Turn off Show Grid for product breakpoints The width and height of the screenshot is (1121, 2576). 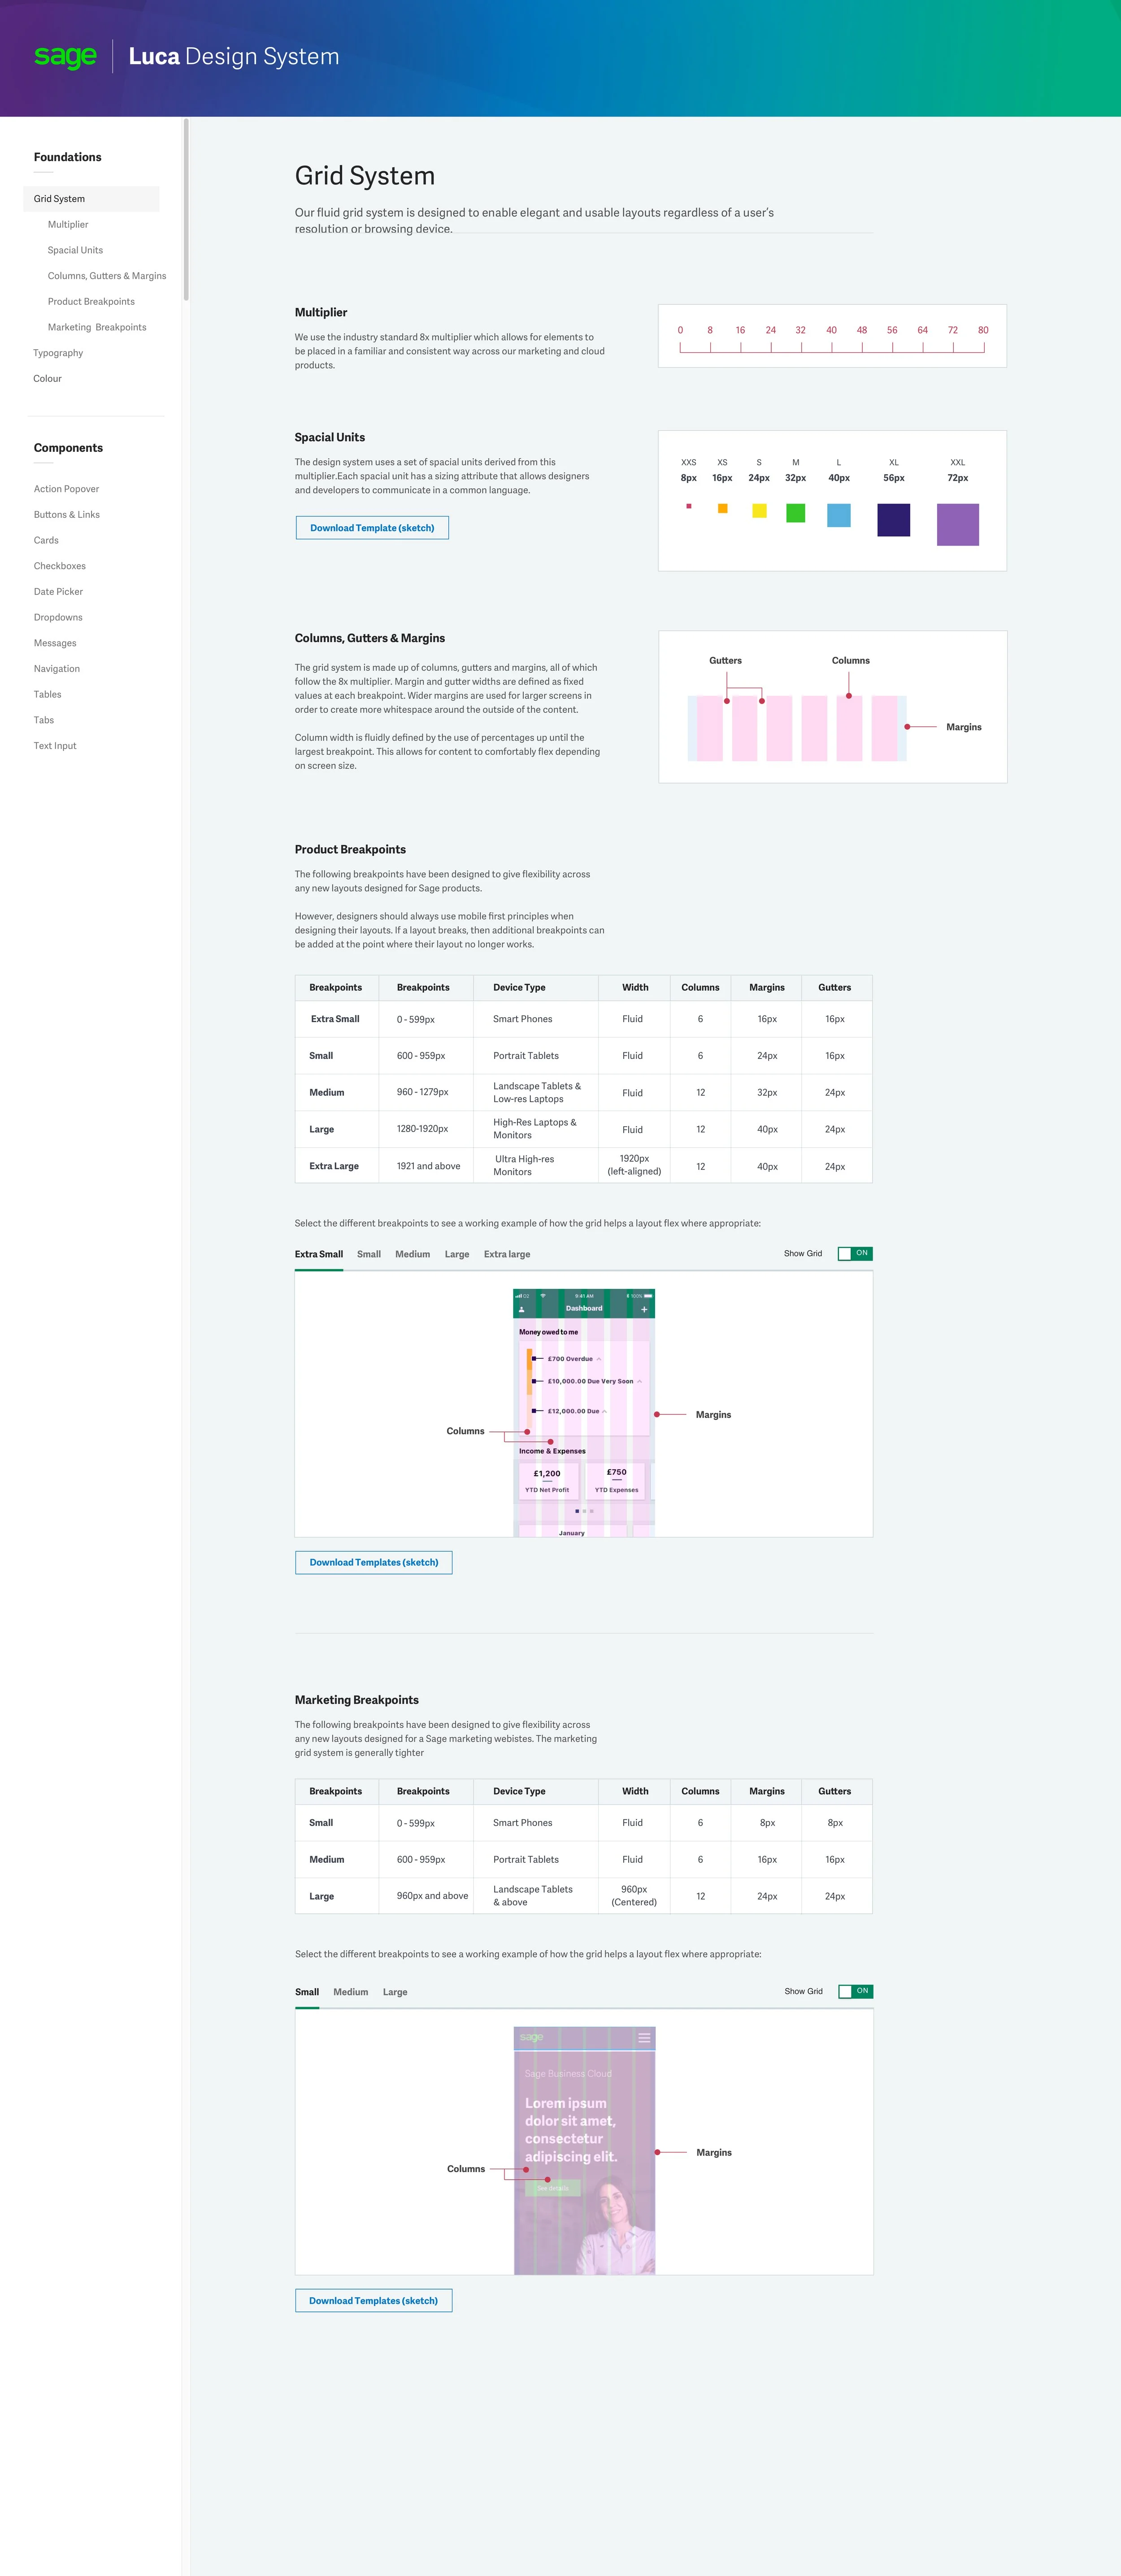855,1253
